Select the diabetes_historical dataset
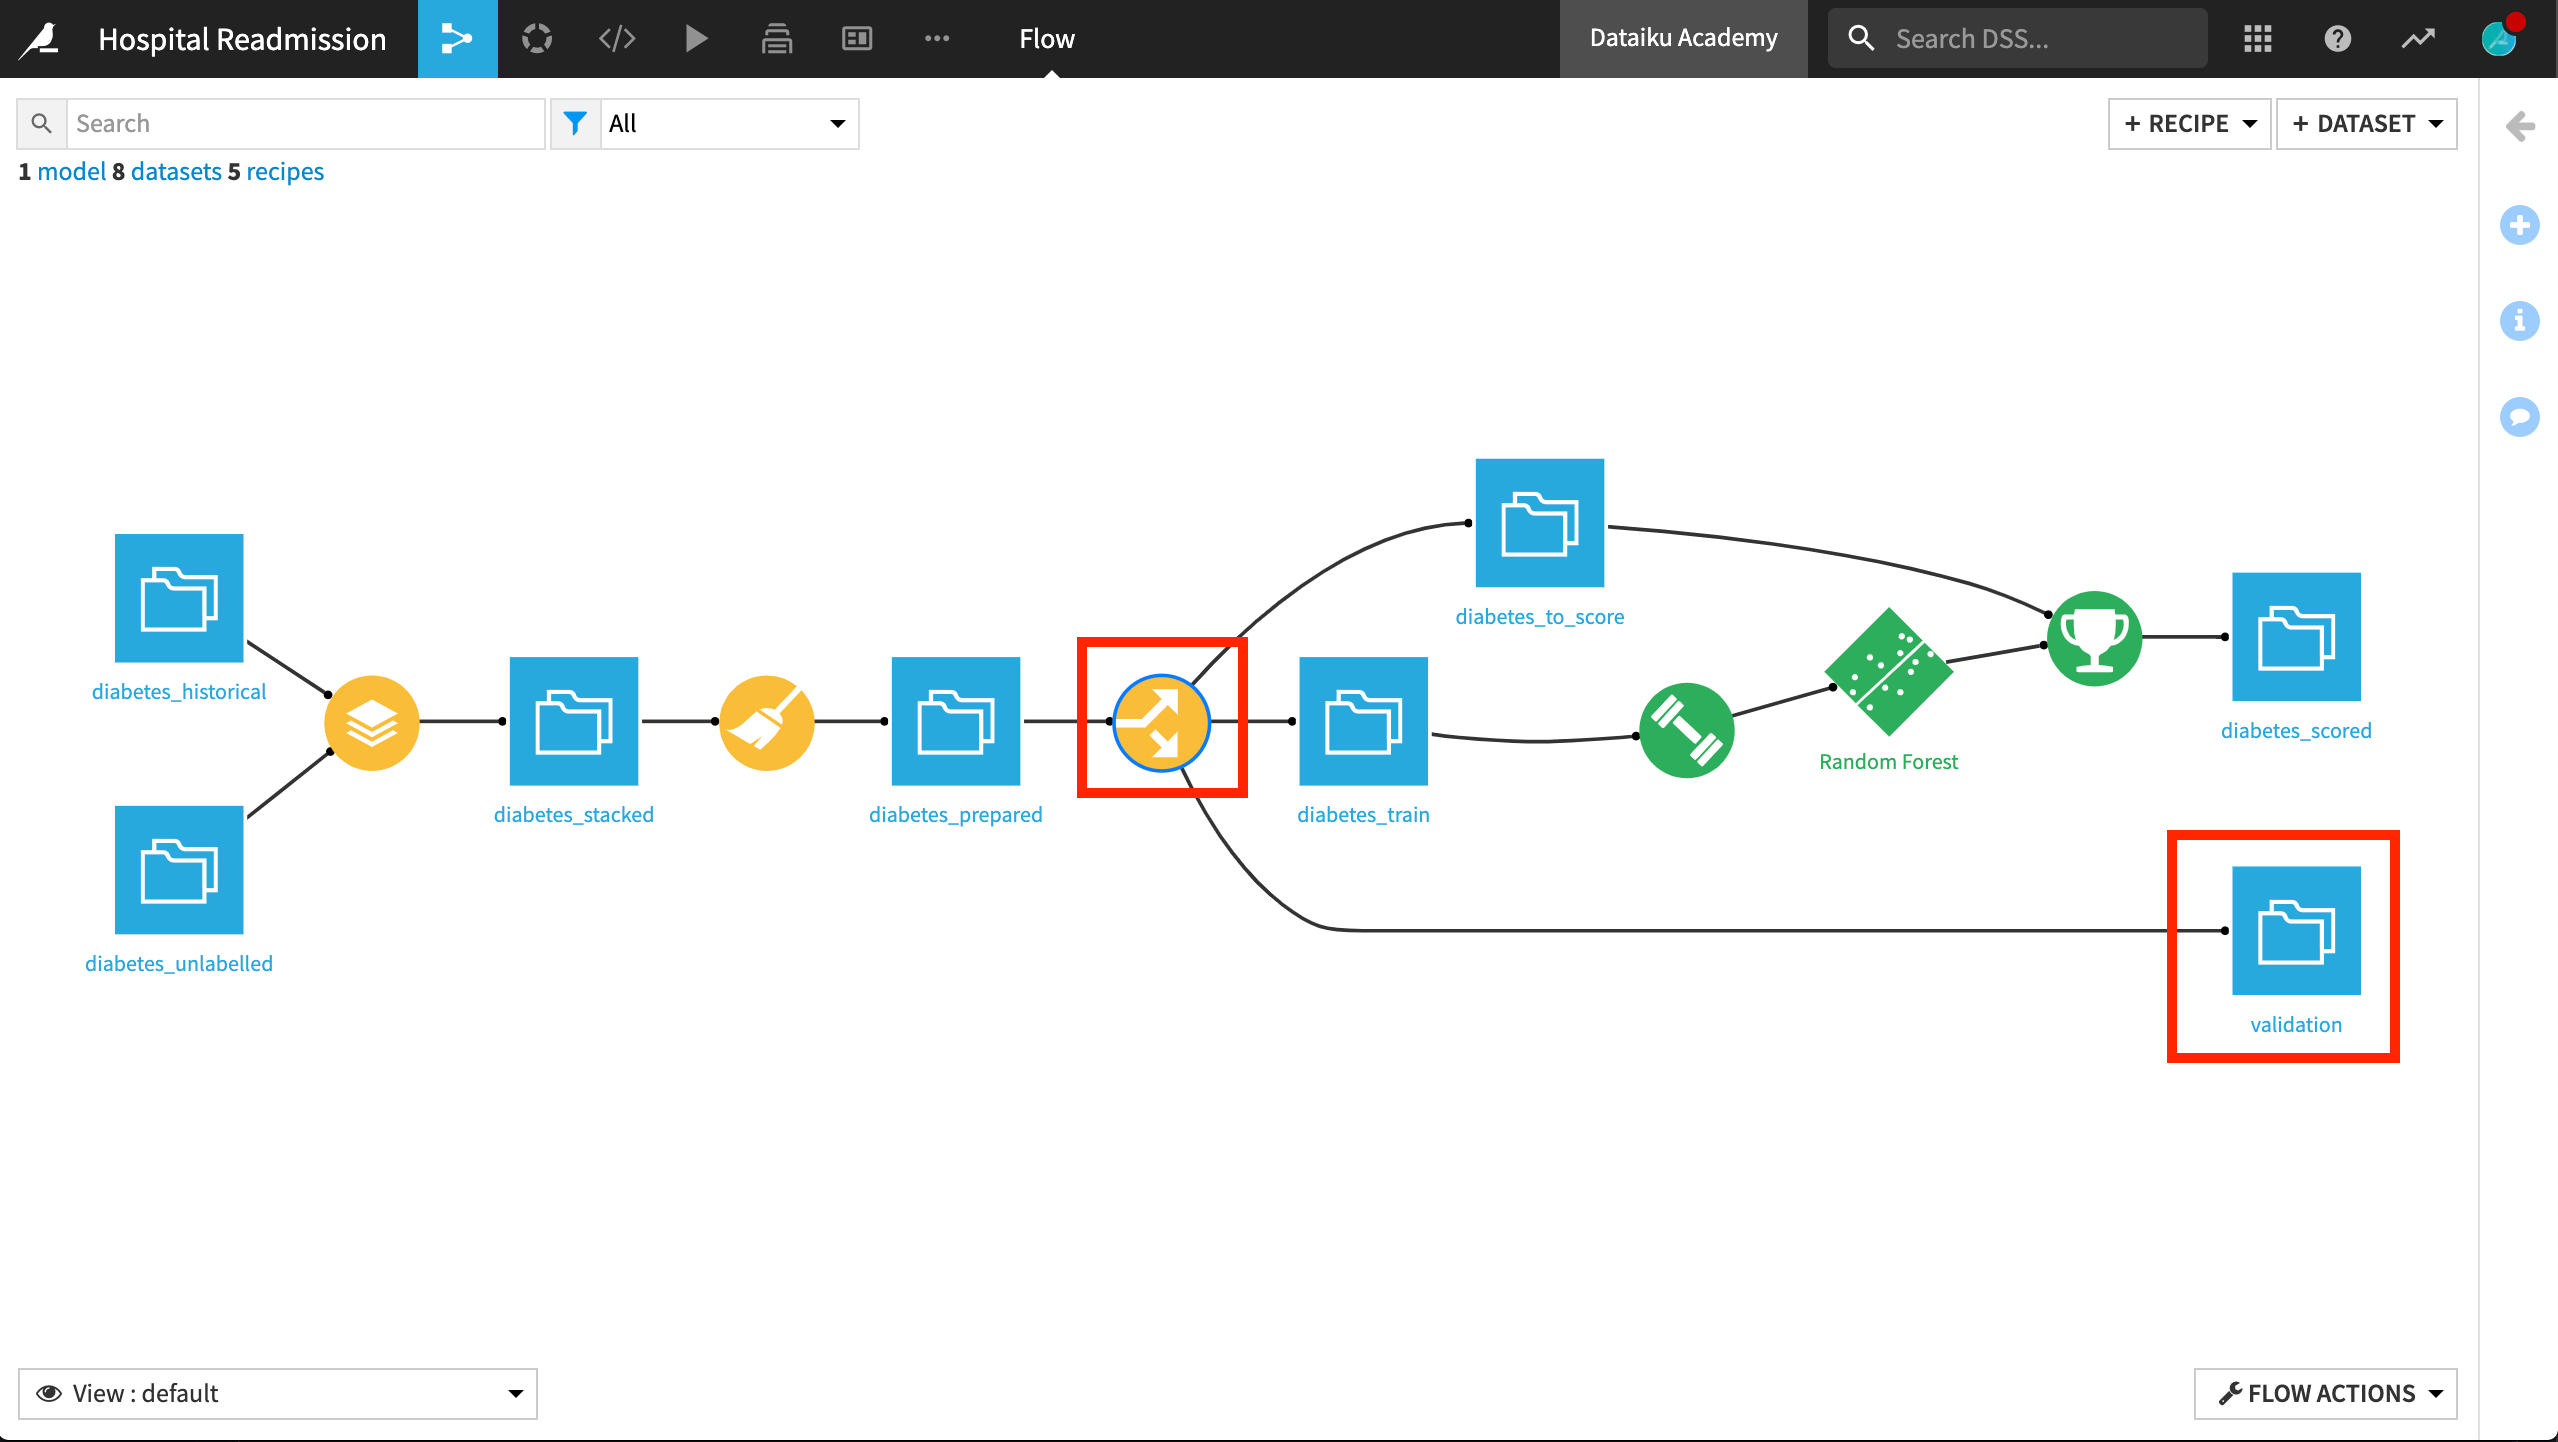This screenshot has height=1442, width=2558. [x=179, y=598]
